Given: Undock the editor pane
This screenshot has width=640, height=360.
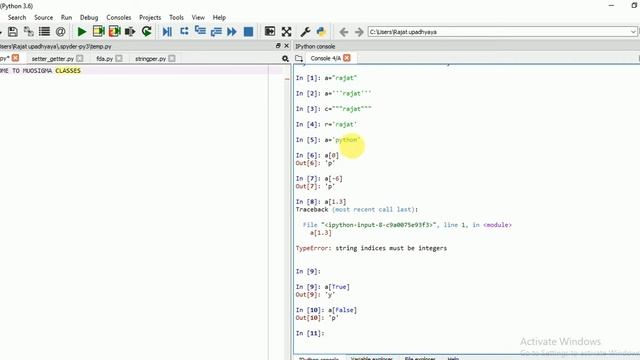Looking at the screenshot, I should 278,46.
